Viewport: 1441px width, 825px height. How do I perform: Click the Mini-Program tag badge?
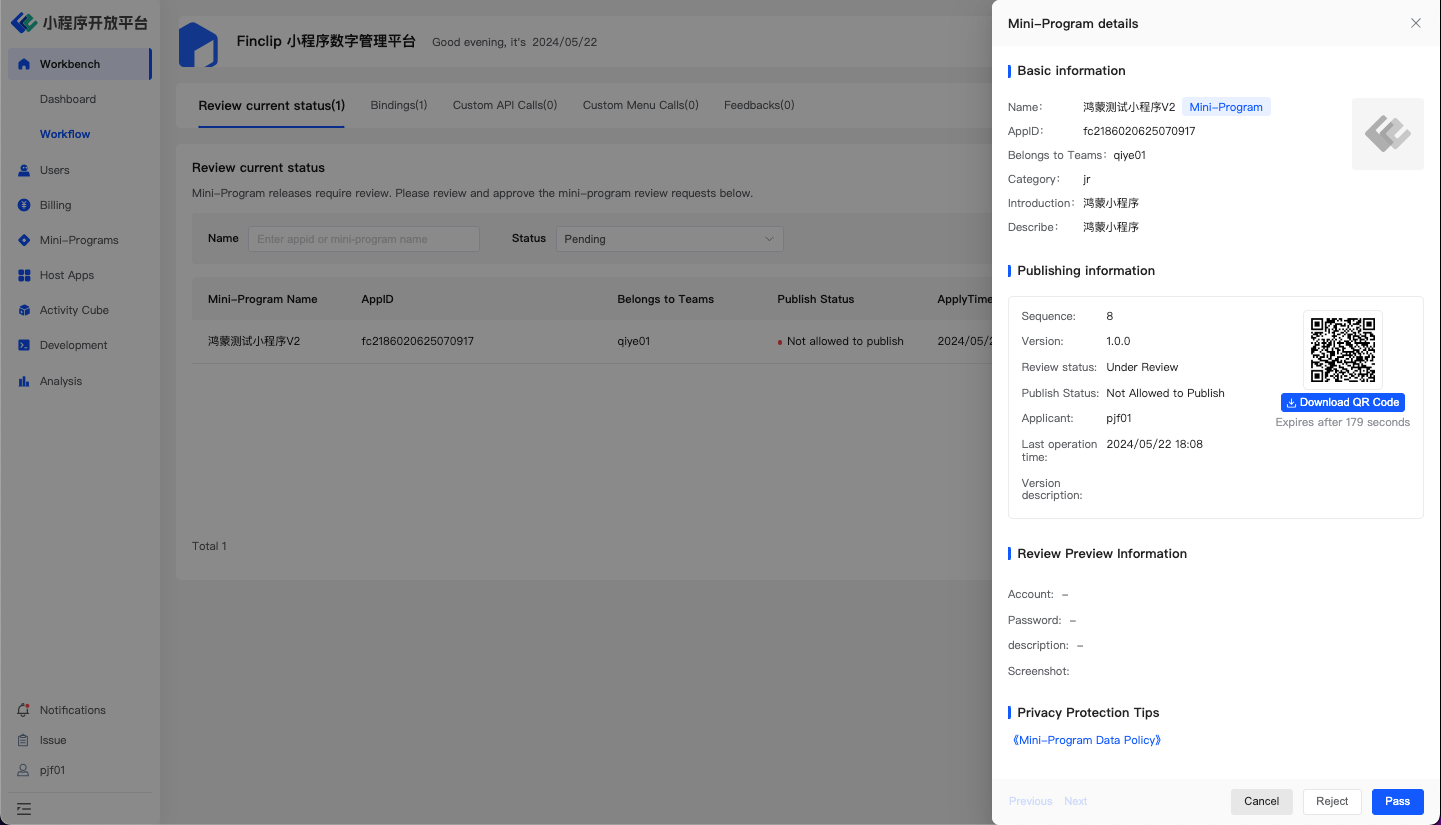[x=1226, y=107]
